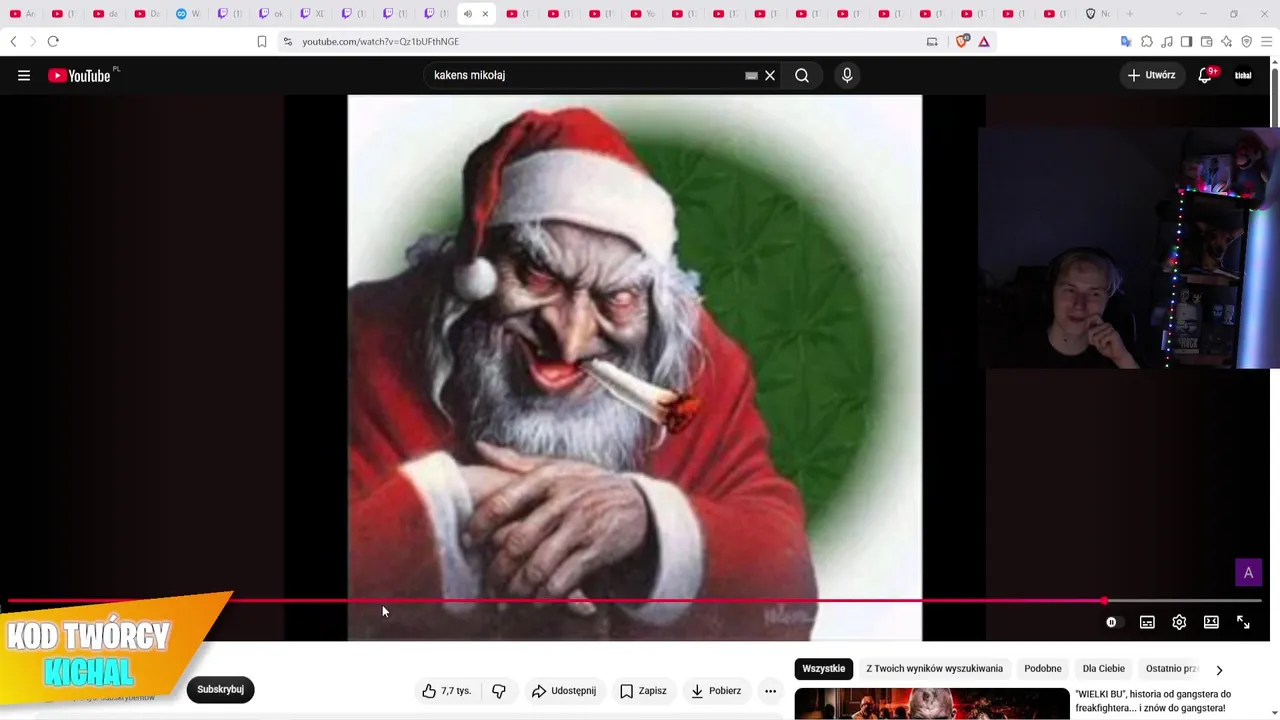Download video with Pobierz button
Viewport: 1280px width, 720px height.
click(716, 691)
